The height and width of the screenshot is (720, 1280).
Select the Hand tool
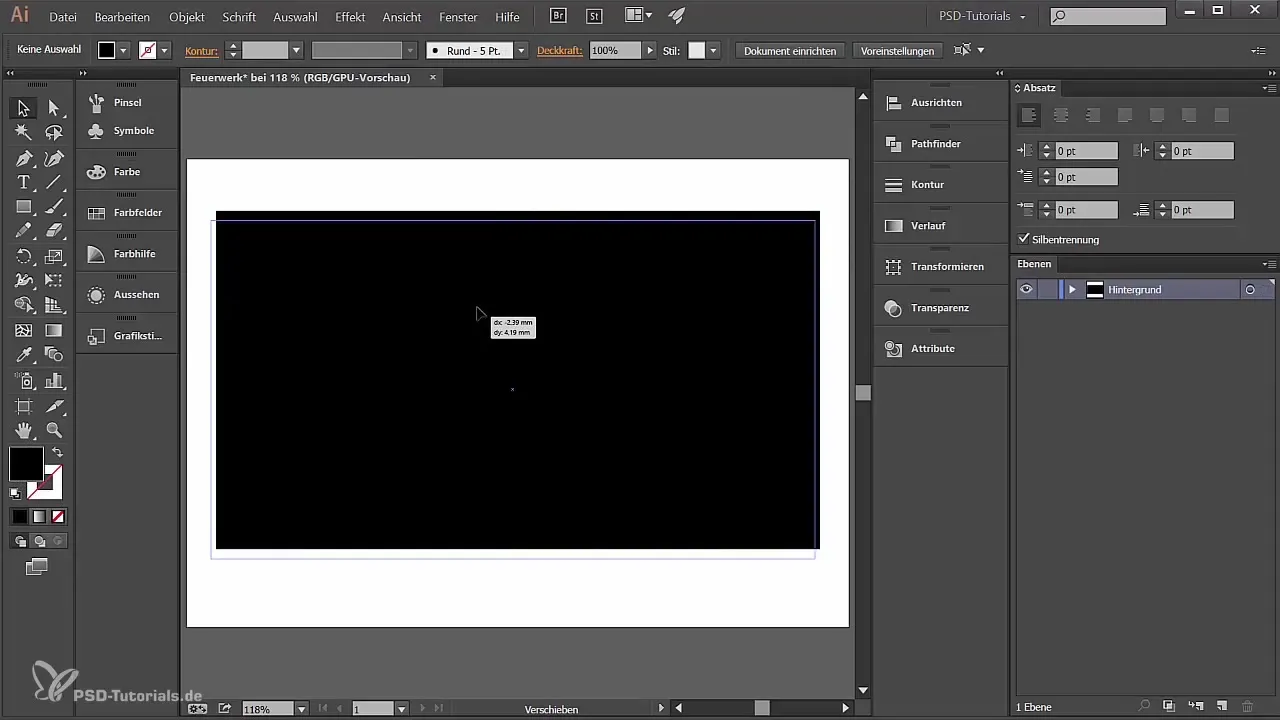pyautogui.click(x=23, y=430)
